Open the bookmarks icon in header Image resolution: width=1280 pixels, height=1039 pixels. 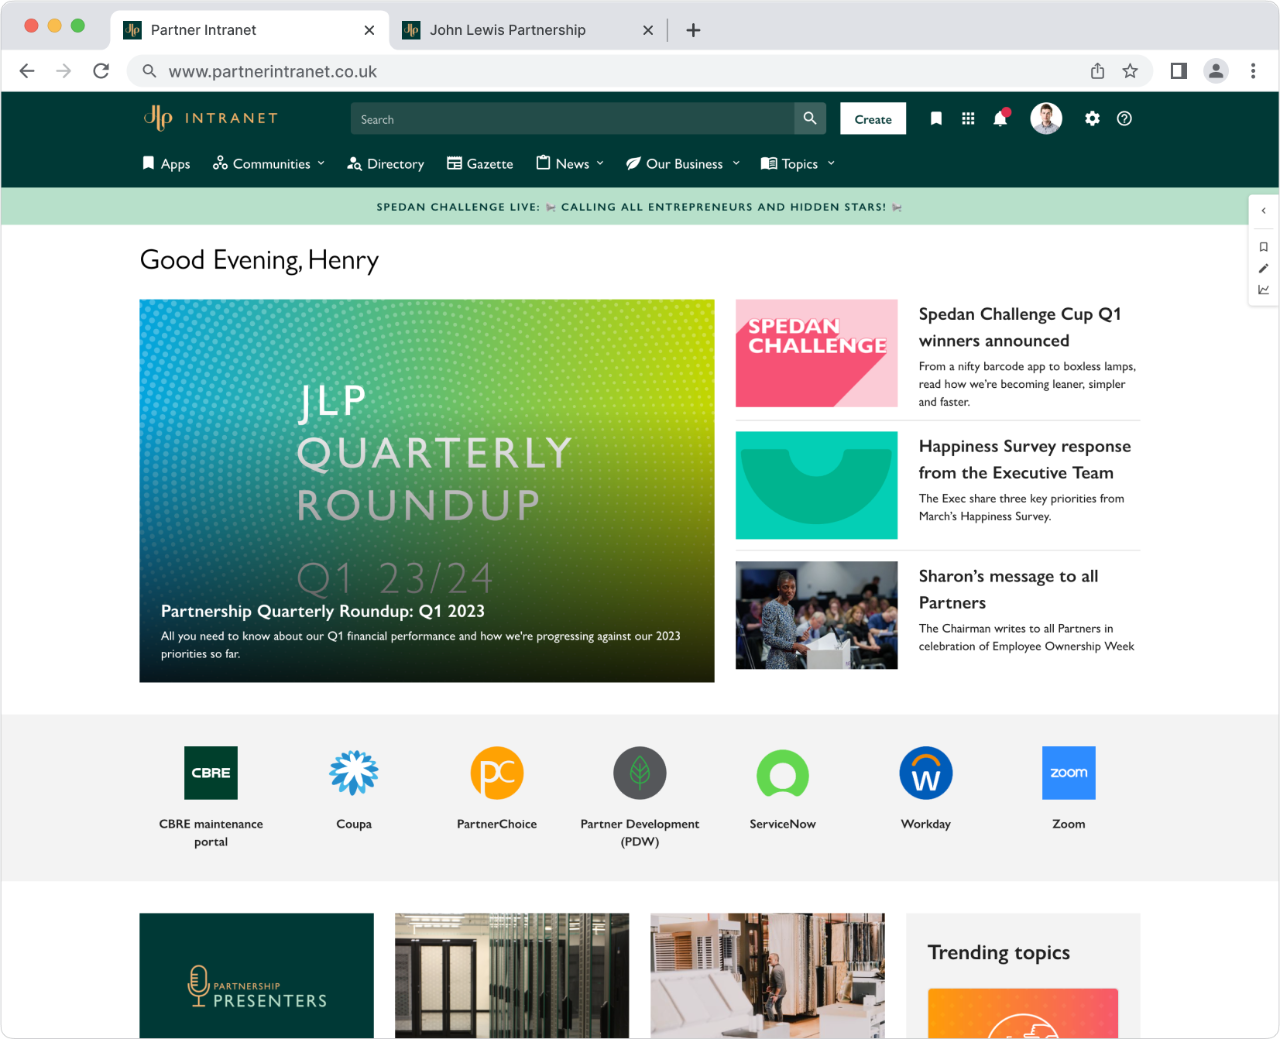[936, 118]
